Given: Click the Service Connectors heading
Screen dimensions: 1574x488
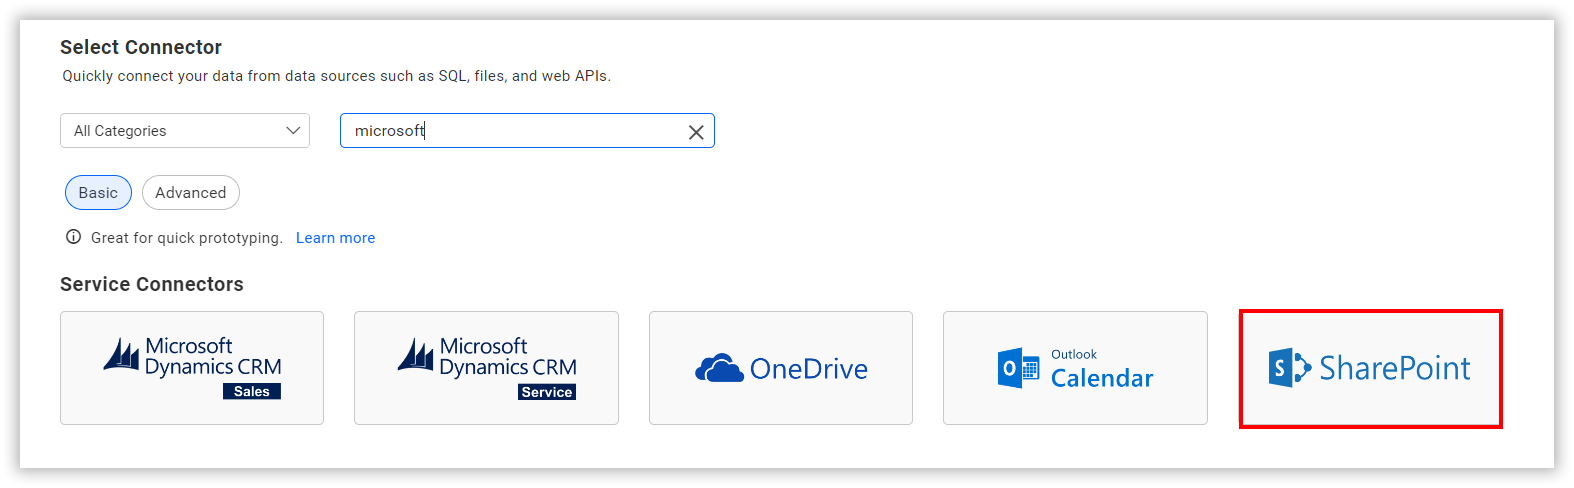Looking at the screenshot, I should click(152, 284).
